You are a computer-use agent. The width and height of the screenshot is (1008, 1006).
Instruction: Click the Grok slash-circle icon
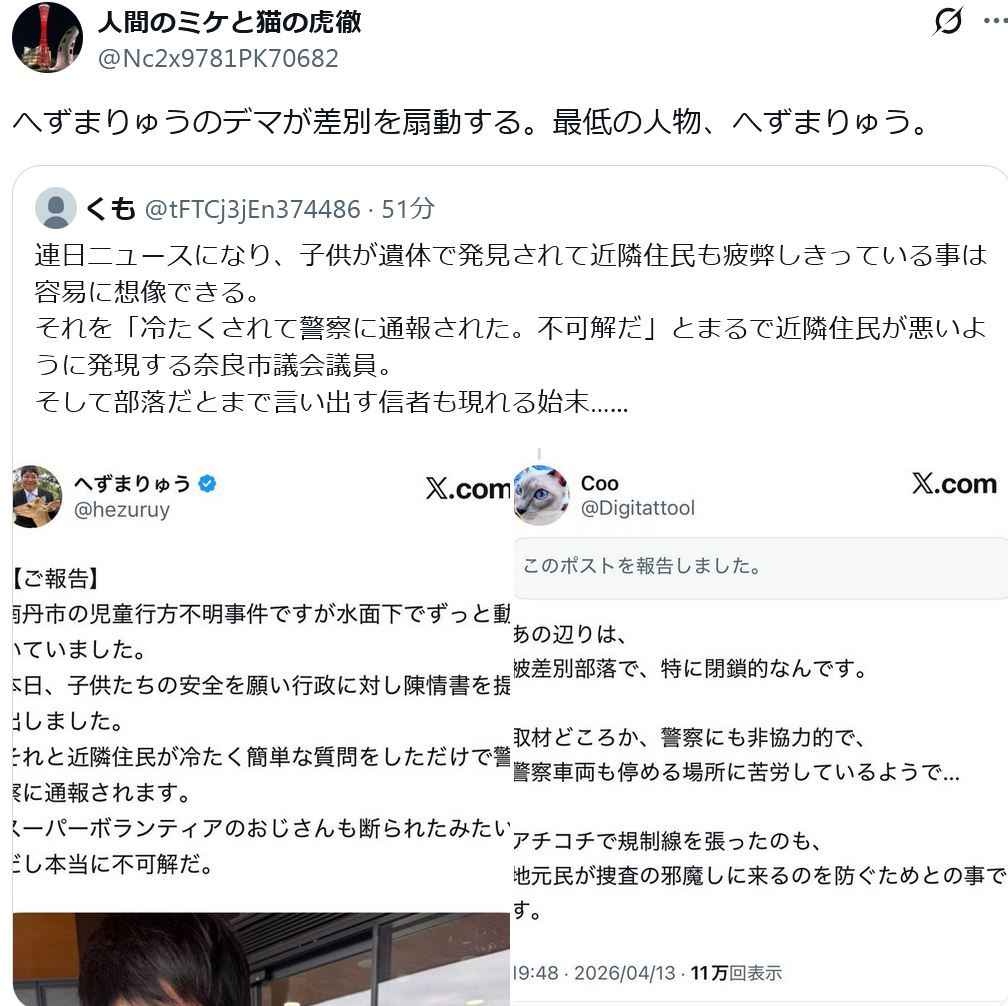point(948,21)
